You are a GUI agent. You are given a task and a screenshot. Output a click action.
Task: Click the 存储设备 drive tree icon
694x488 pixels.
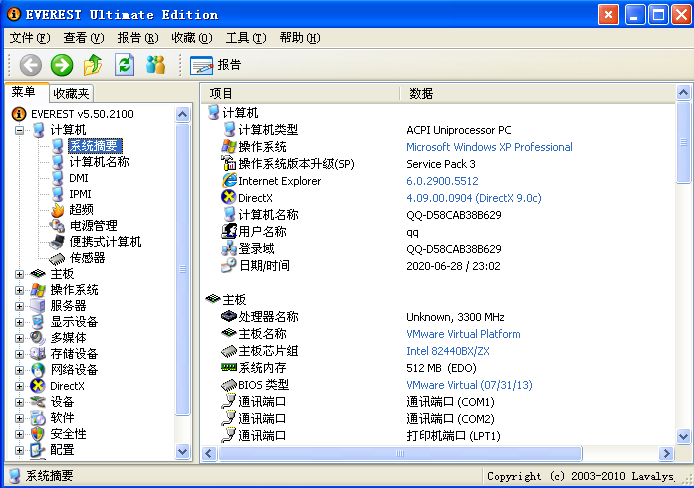pos(38,354)
